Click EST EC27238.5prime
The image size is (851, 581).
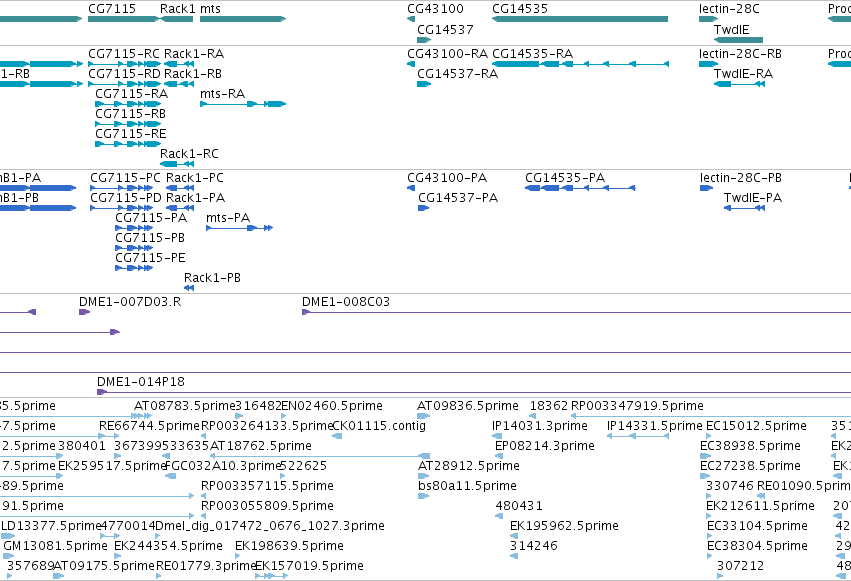point(750,466)
